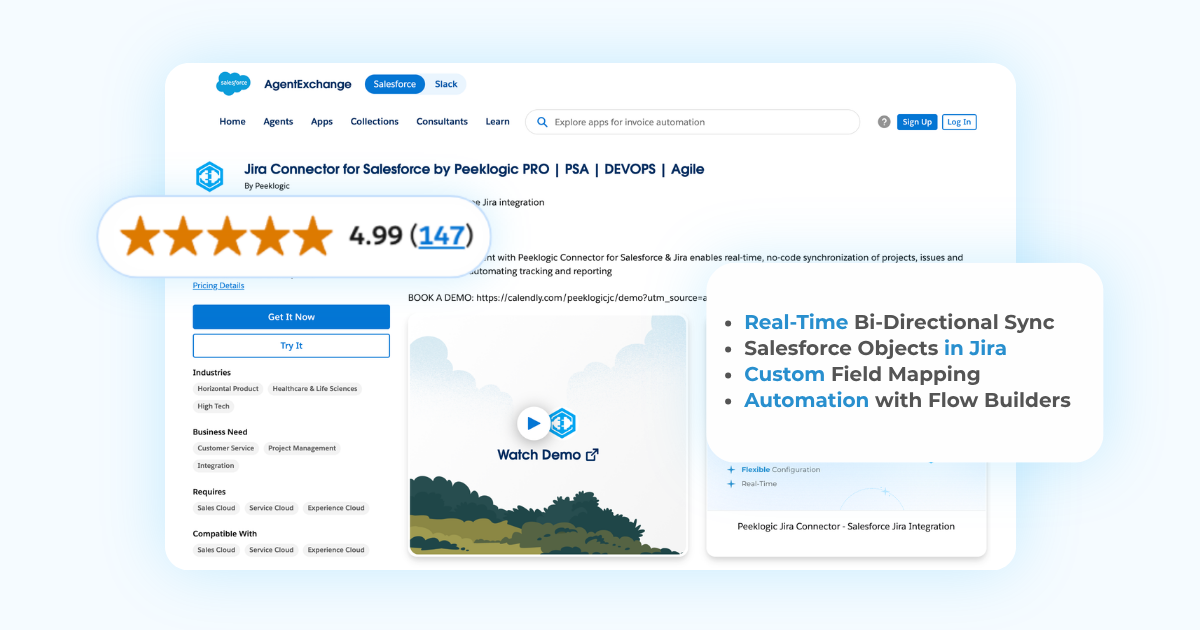This screenshot has width=1200, height=630.
Task: Select the Salesforce toggle pill
Action: pyautogui.click(x=395, y=84)
